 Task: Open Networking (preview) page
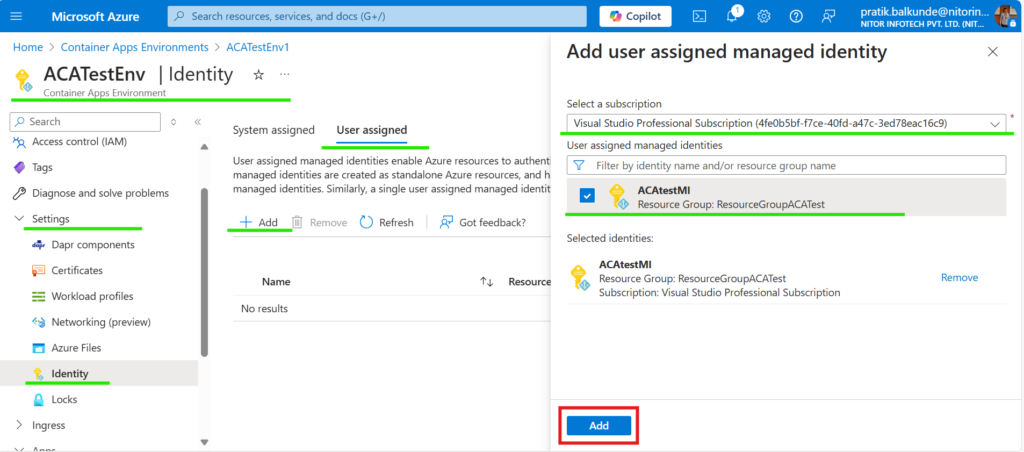point(99,322)
